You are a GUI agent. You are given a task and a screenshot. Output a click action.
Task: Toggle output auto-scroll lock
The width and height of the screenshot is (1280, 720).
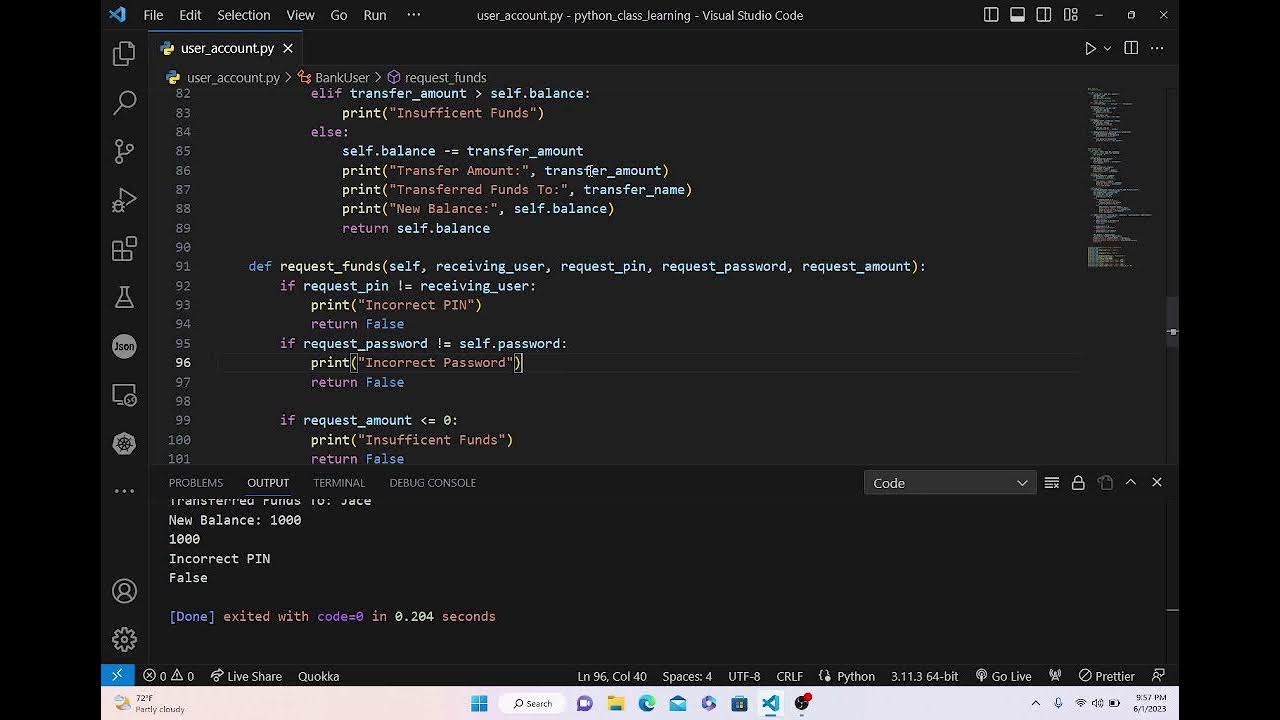[x=1078, y=483]
